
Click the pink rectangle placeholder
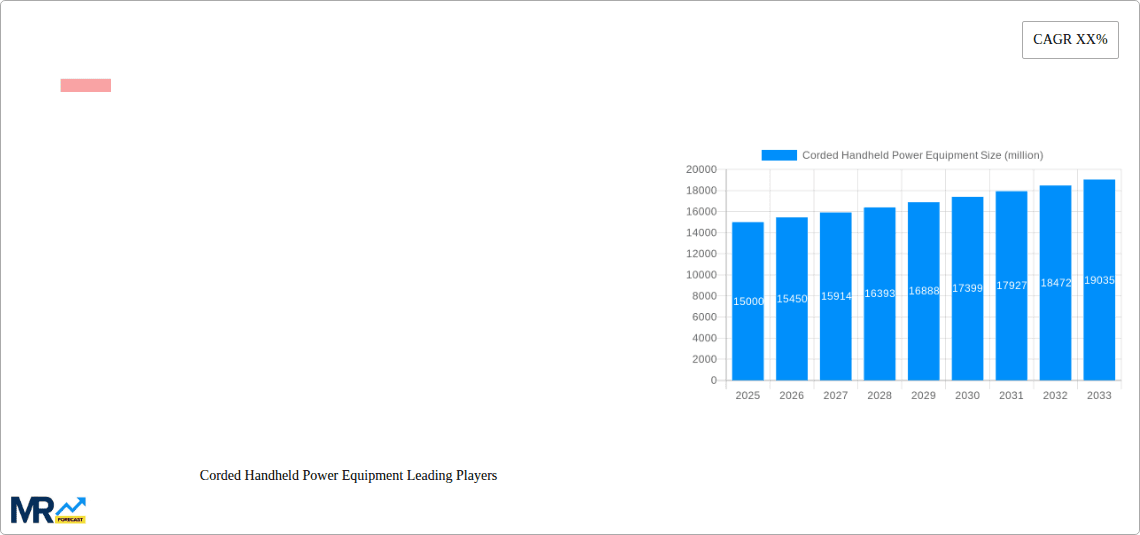86,85
